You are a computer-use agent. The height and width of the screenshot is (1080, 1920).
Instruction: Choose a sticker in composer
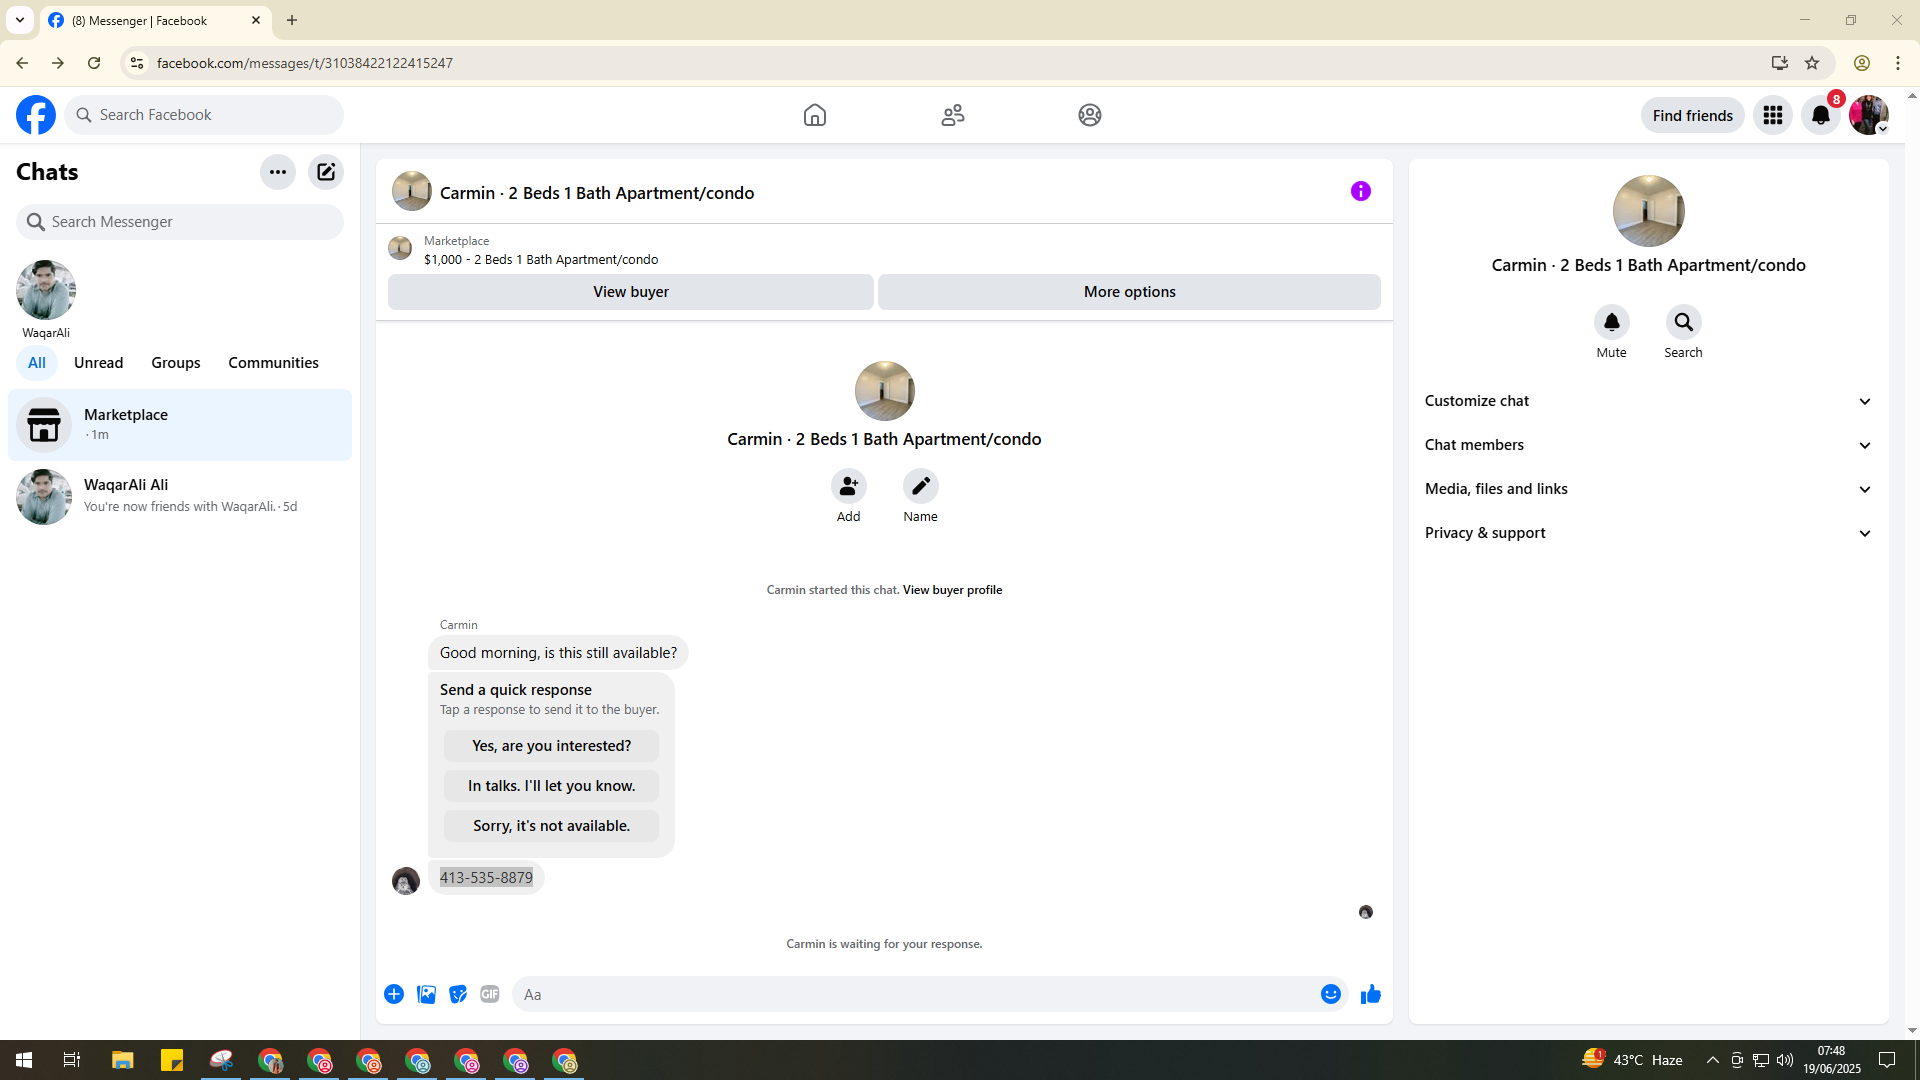[458, 994]
